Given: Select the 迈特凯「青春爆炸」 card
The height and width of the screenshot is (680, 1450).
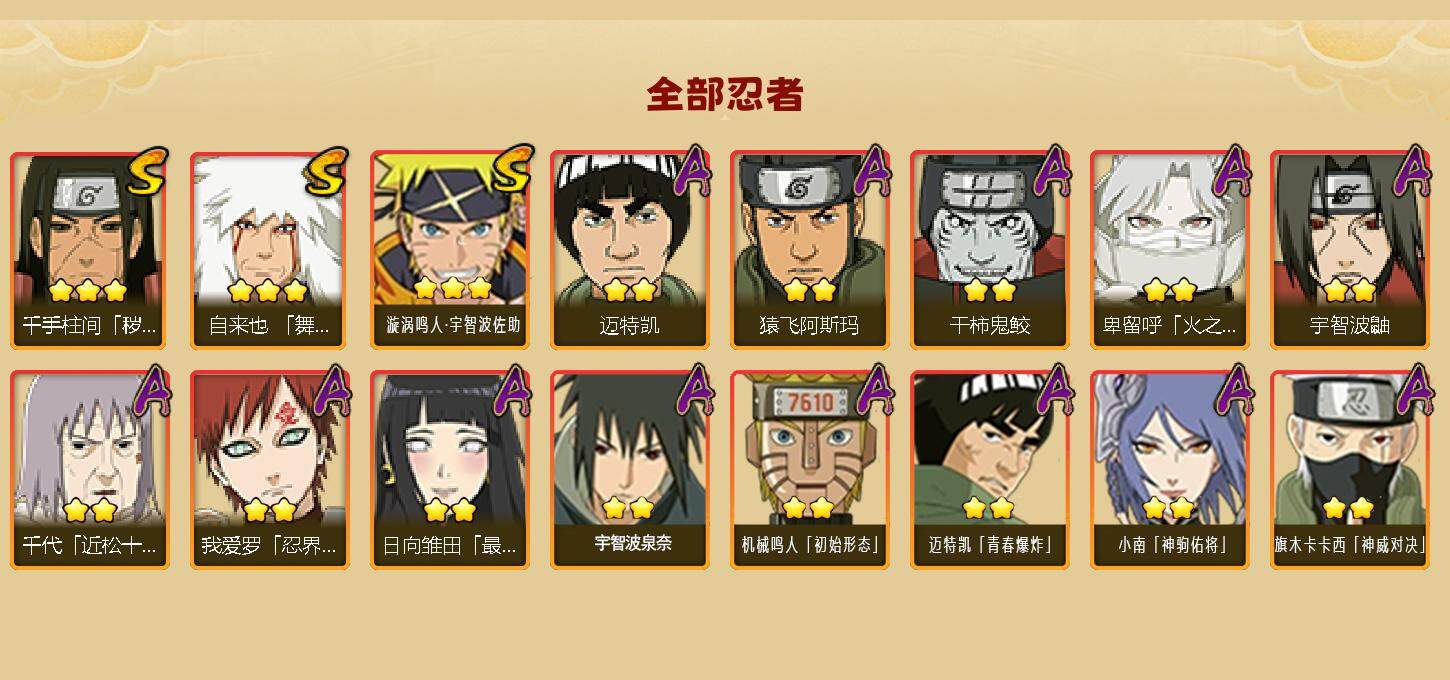Looking at the screenshot, I should [990, 470].
